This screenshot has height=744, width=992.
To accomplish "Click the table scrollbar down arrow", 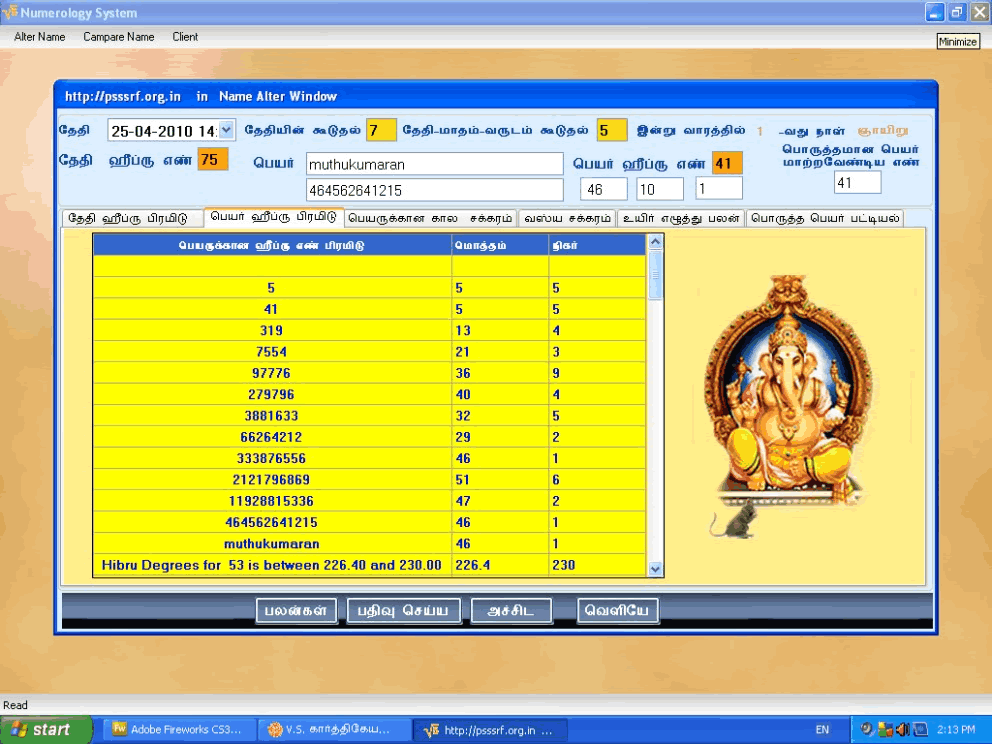I will (x=655, y=569).
